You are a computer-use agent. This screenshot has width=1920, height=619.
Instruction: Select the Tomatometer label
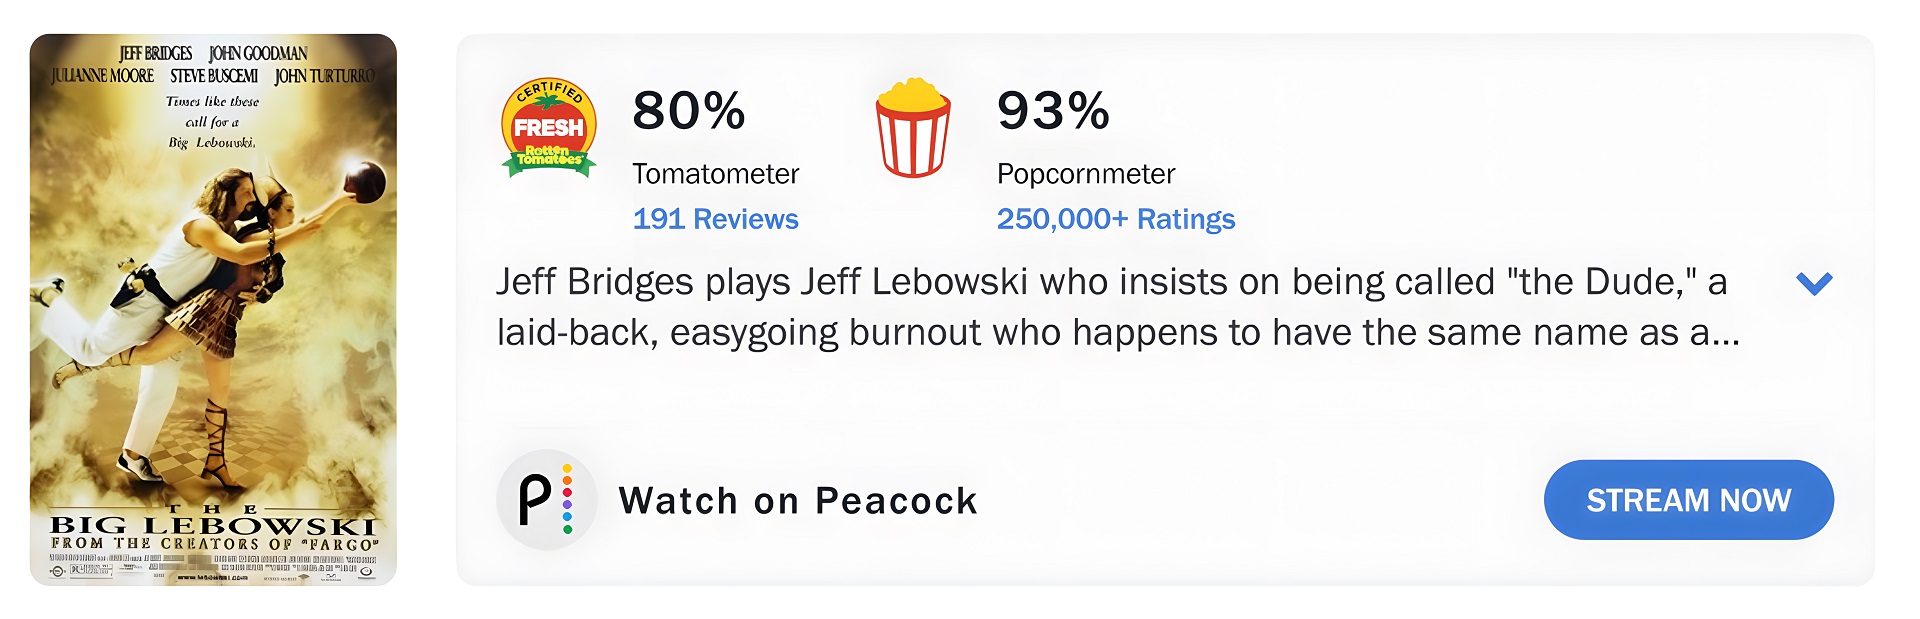[715, 174]
